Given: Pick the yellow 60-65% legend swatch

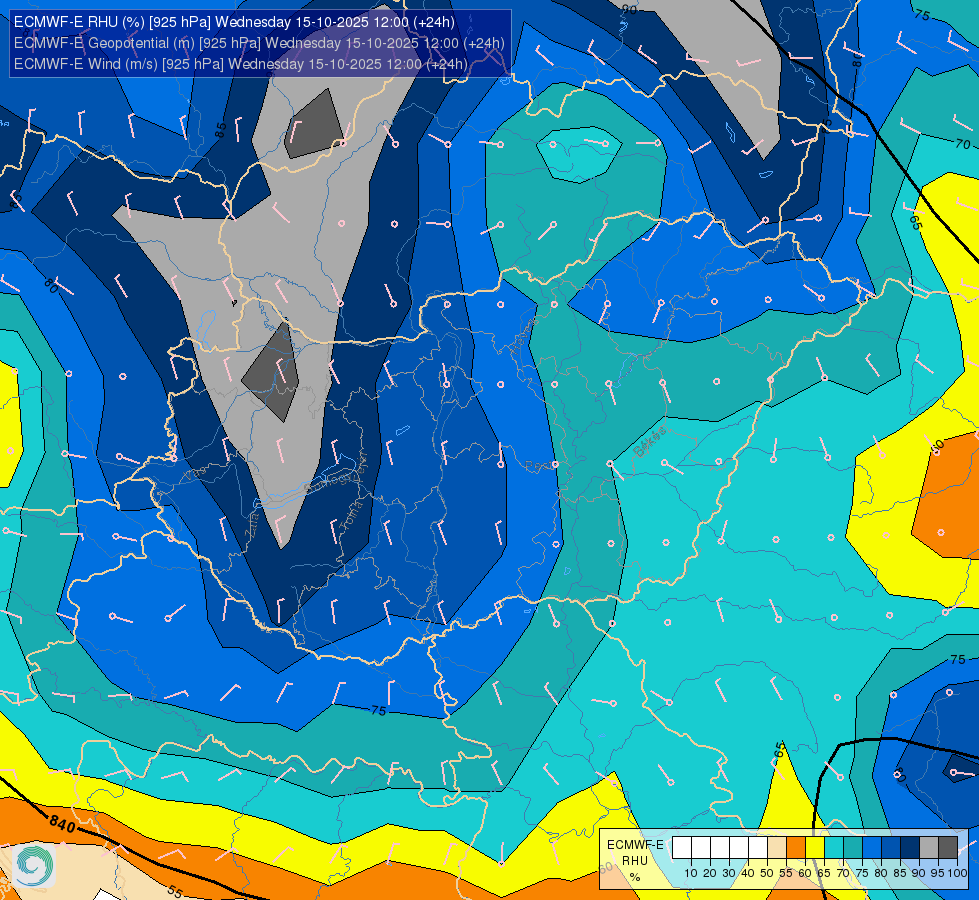Looking at the screenshot, I should (815, 848).
